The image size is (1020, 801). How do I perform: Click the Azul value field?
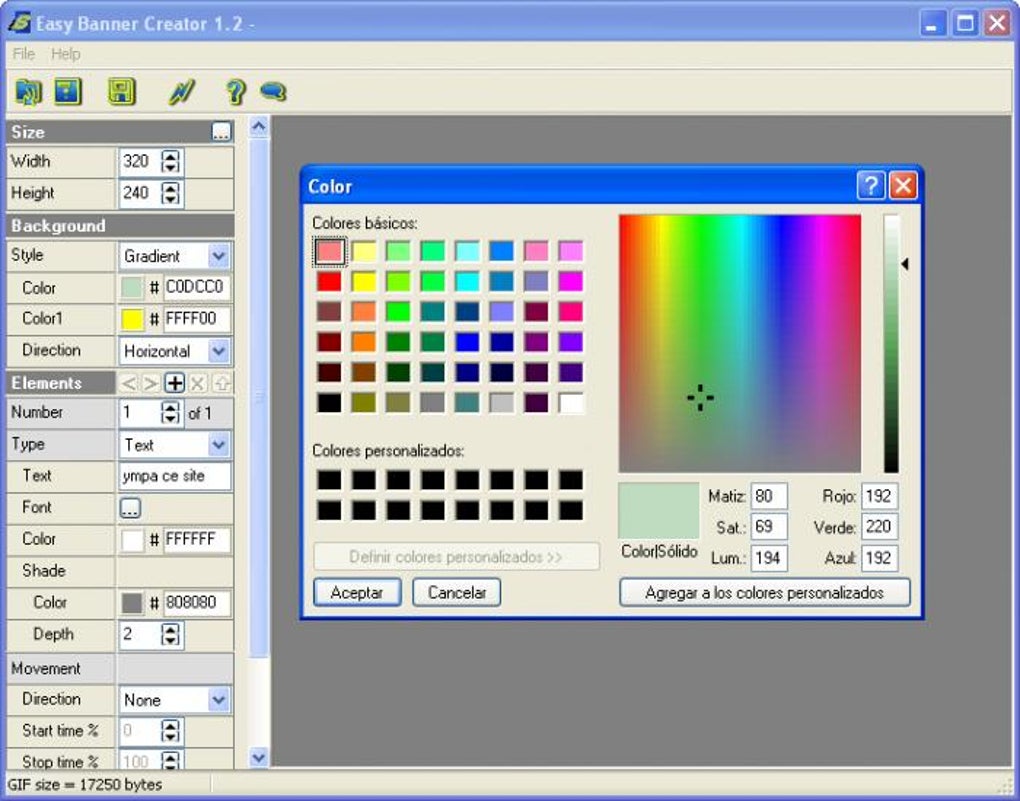879,558
